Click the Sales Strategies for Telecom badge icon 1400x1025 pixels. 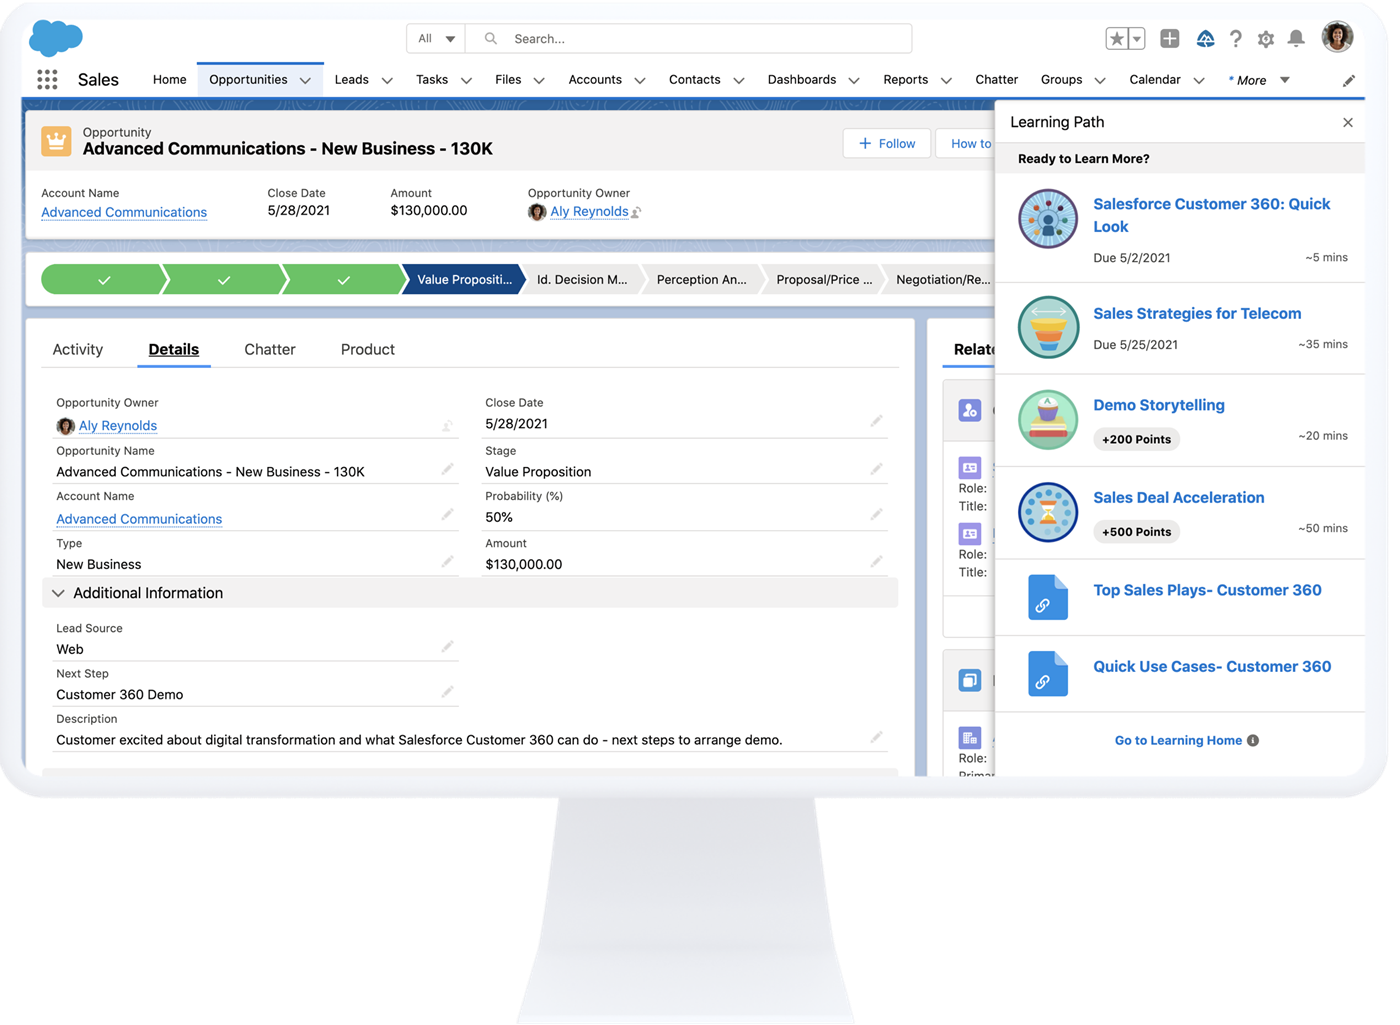1048,327
